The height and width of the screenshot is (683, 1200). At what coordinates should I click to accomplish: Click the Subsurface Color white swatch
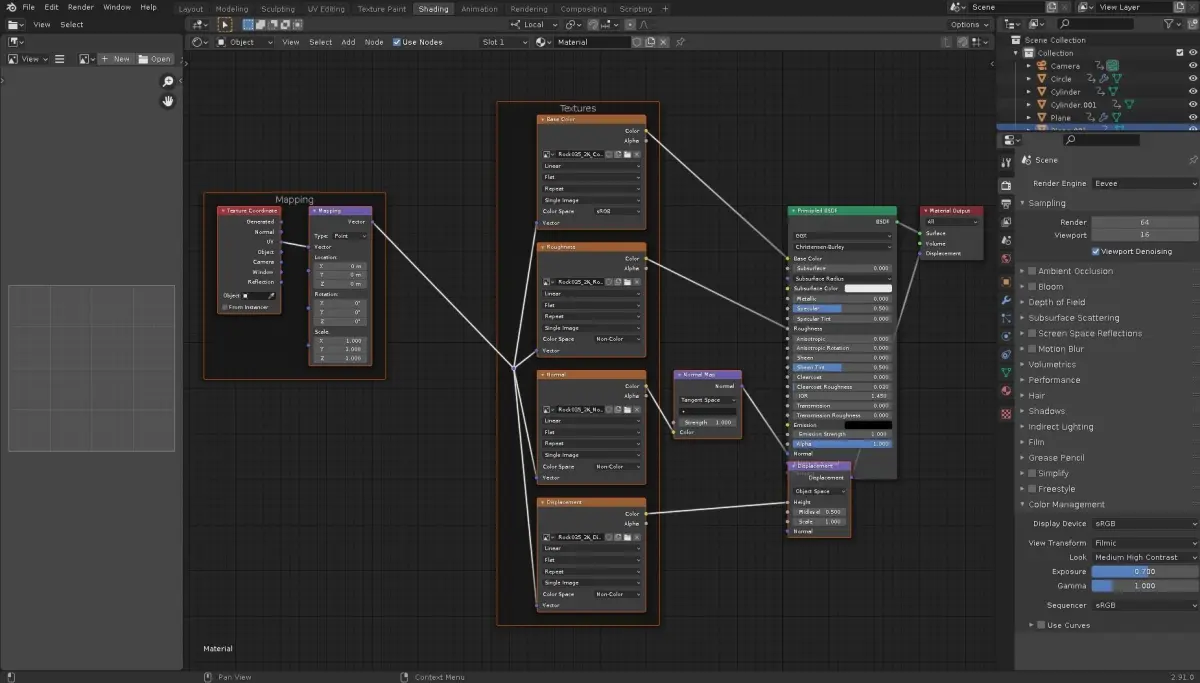click(868, 288)
